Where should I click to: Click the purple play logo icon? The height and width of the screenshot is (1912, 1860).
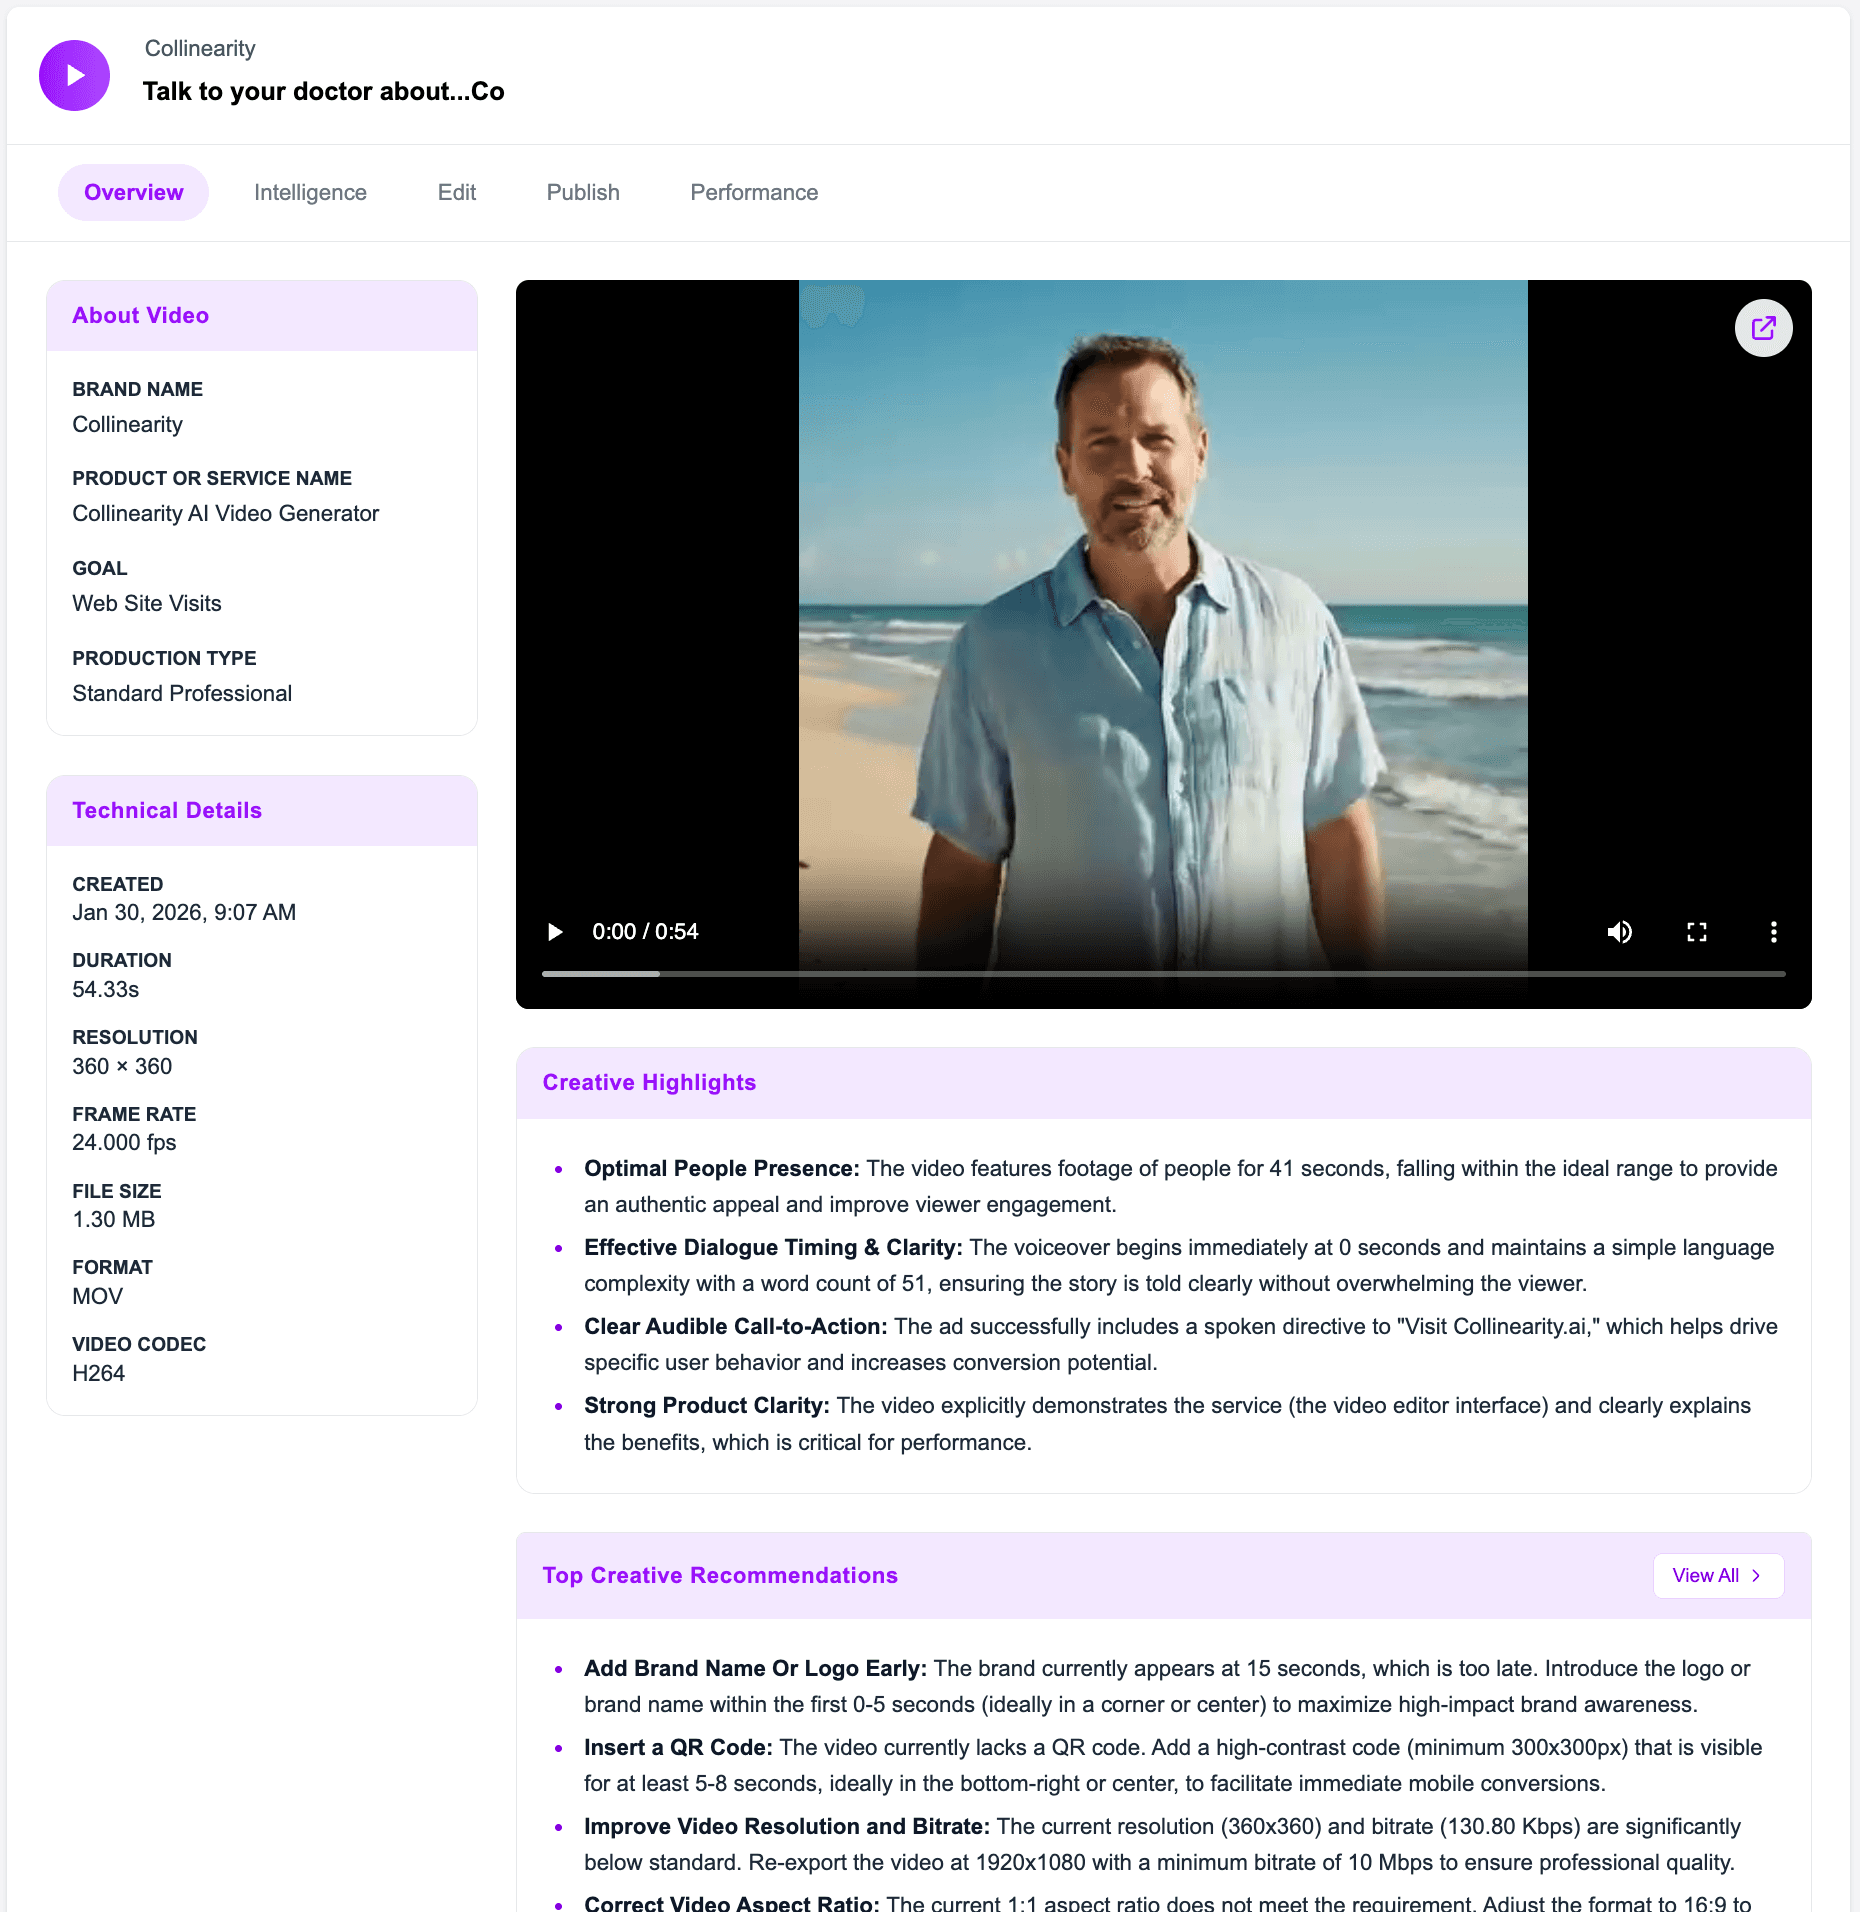74,75
